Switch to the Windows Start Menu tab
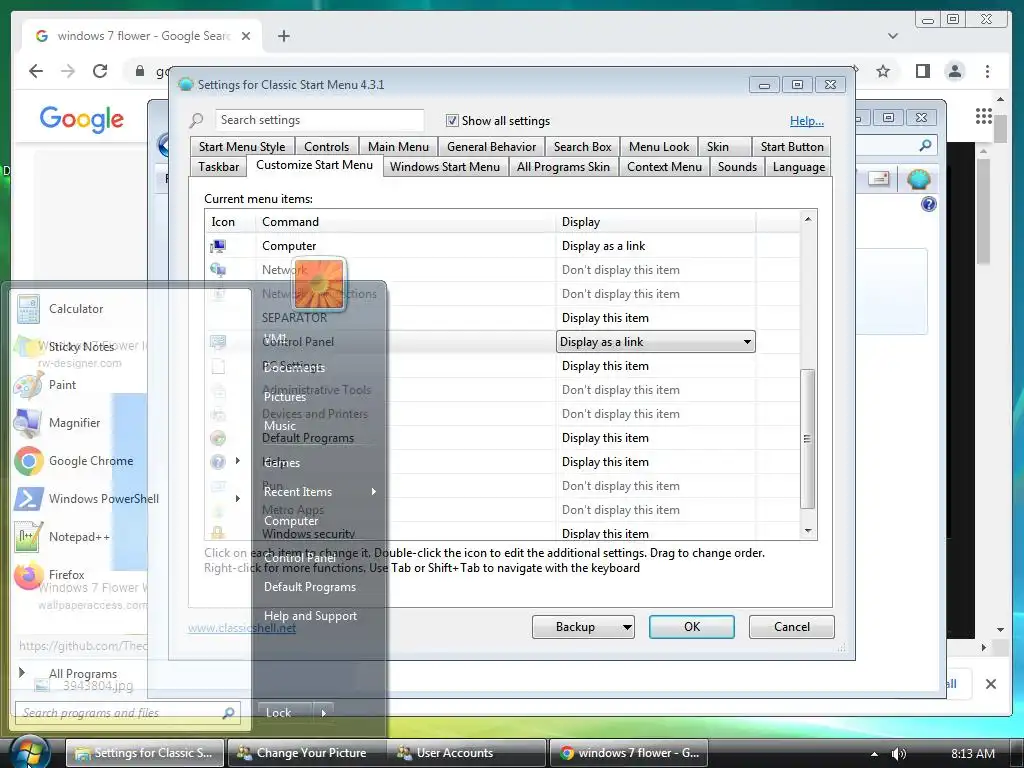Screen dimensions: 1024x768 click(445, 167)
